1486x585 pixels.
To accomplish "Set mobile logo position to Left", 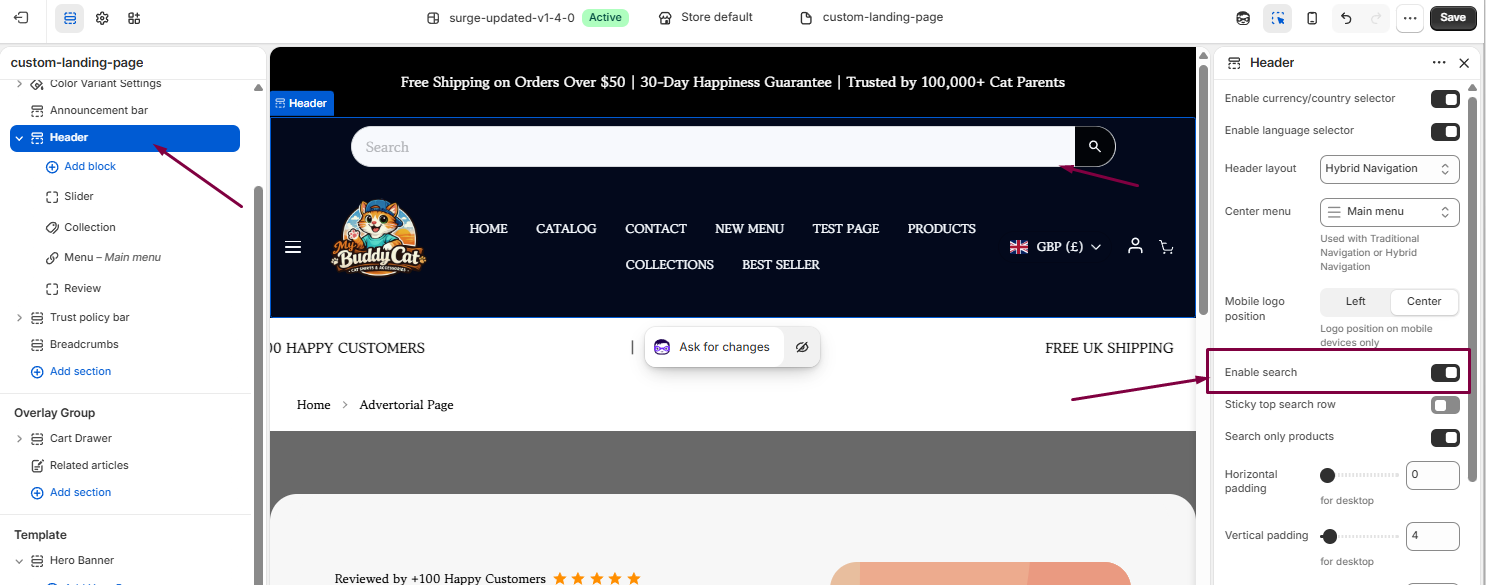I will 1355,301.
